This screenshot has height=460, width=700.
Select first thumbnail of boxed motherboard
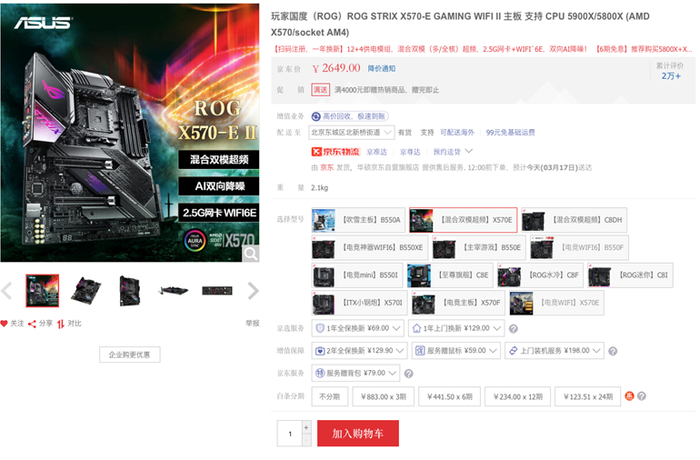click(x=42, y=291)
